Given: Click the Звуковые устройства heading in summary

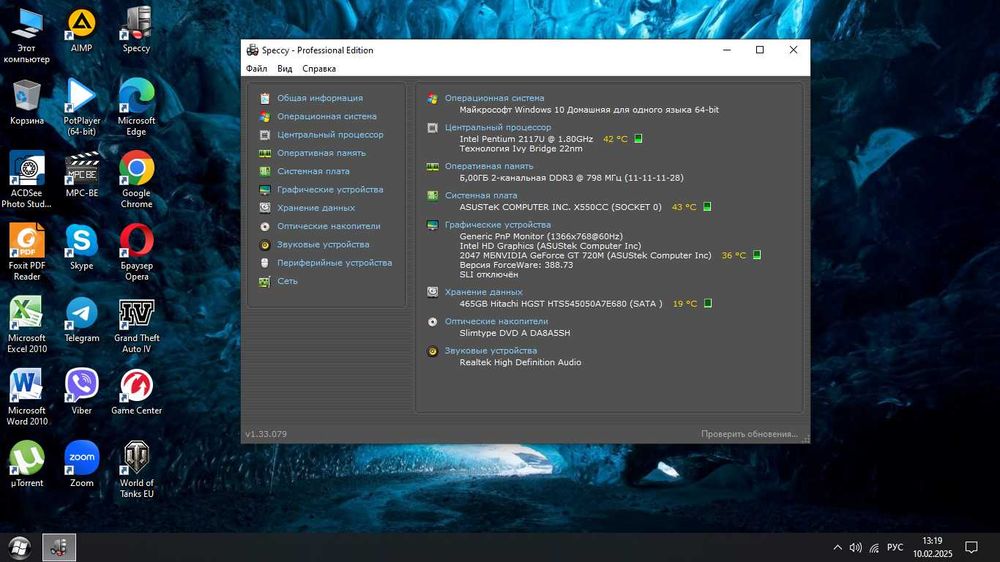Looking at the screenshot, I should coord(490,351).
